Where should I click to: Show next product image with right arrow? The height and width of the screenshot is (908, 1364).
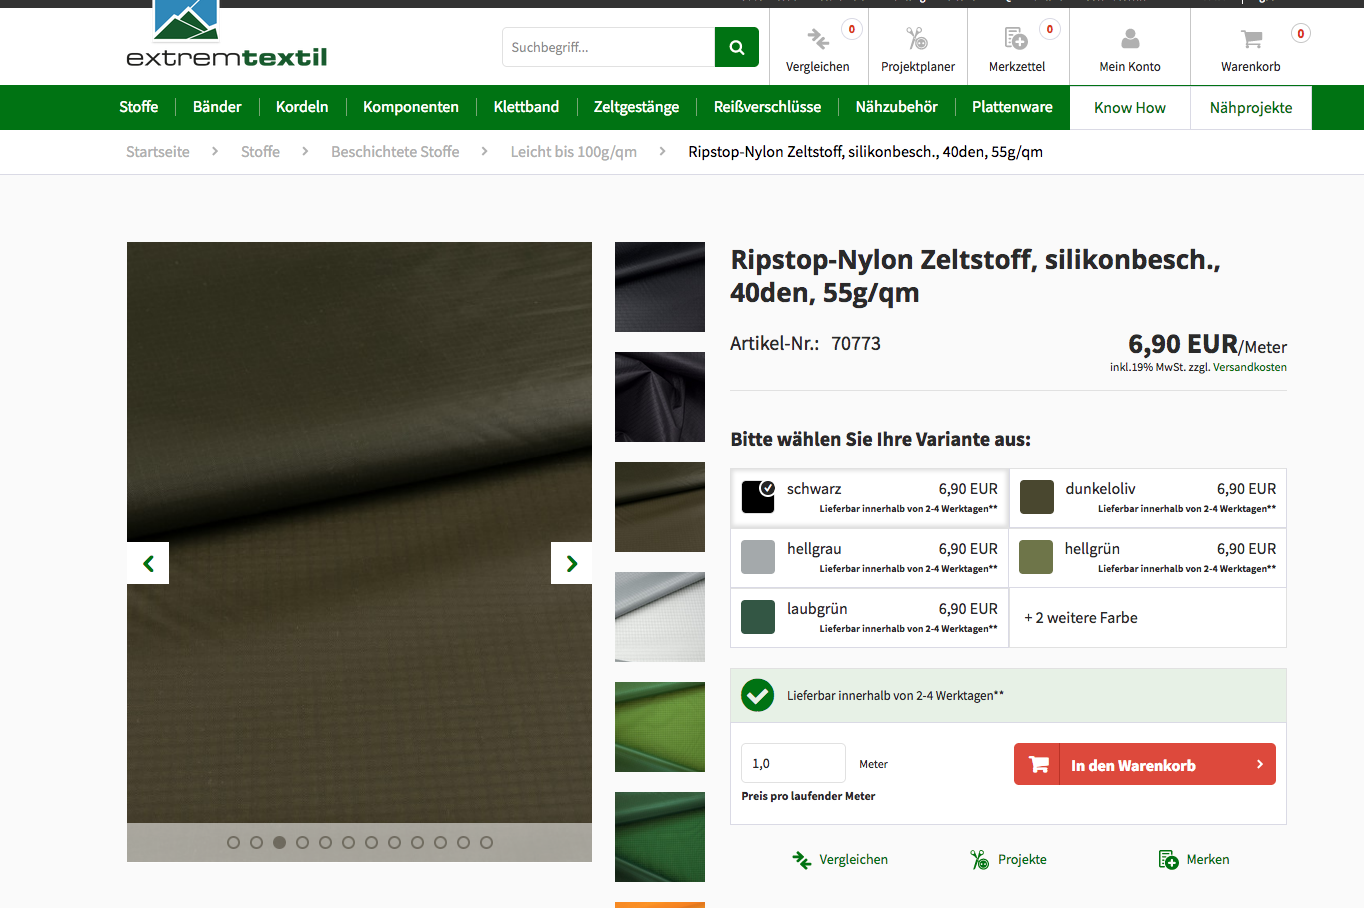click(x=571, y=563)
